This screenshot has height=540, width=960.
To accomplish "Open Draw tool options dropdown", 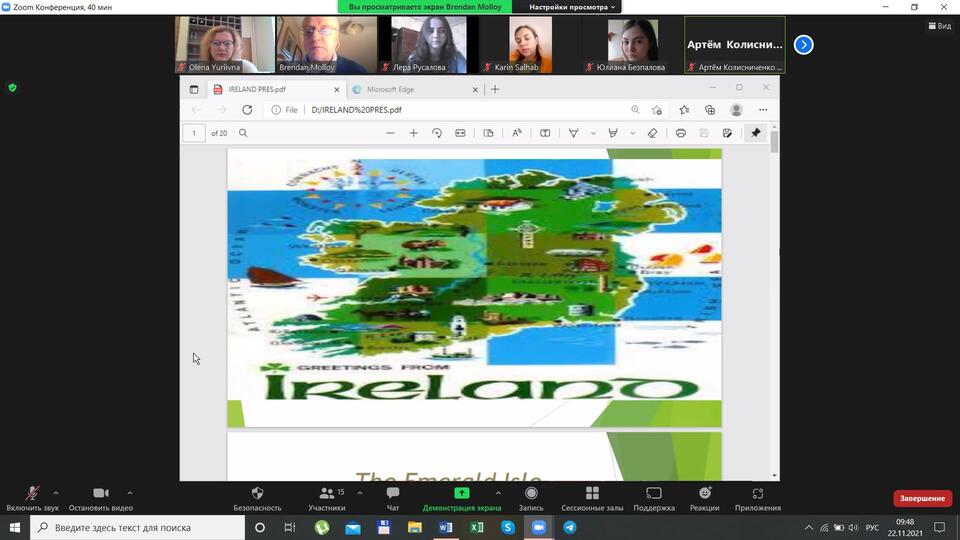I will tap(593, 133).
